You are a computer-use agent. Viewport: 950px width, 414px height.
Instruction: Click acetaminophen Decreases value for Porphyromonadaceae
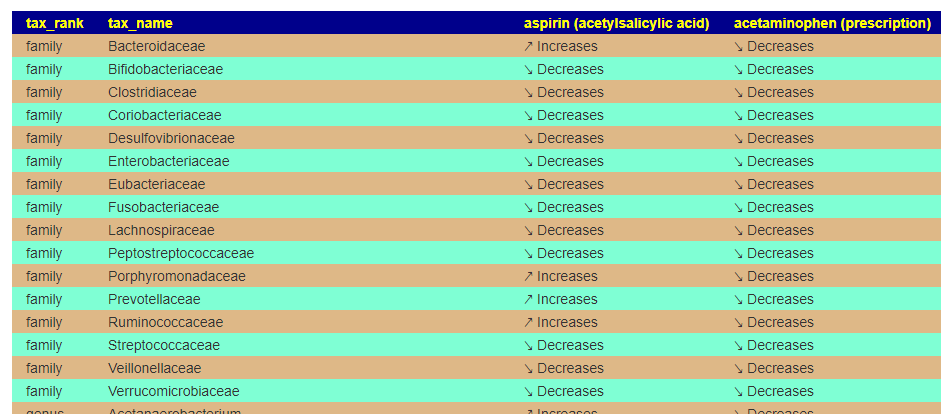(x=774, y=276)
